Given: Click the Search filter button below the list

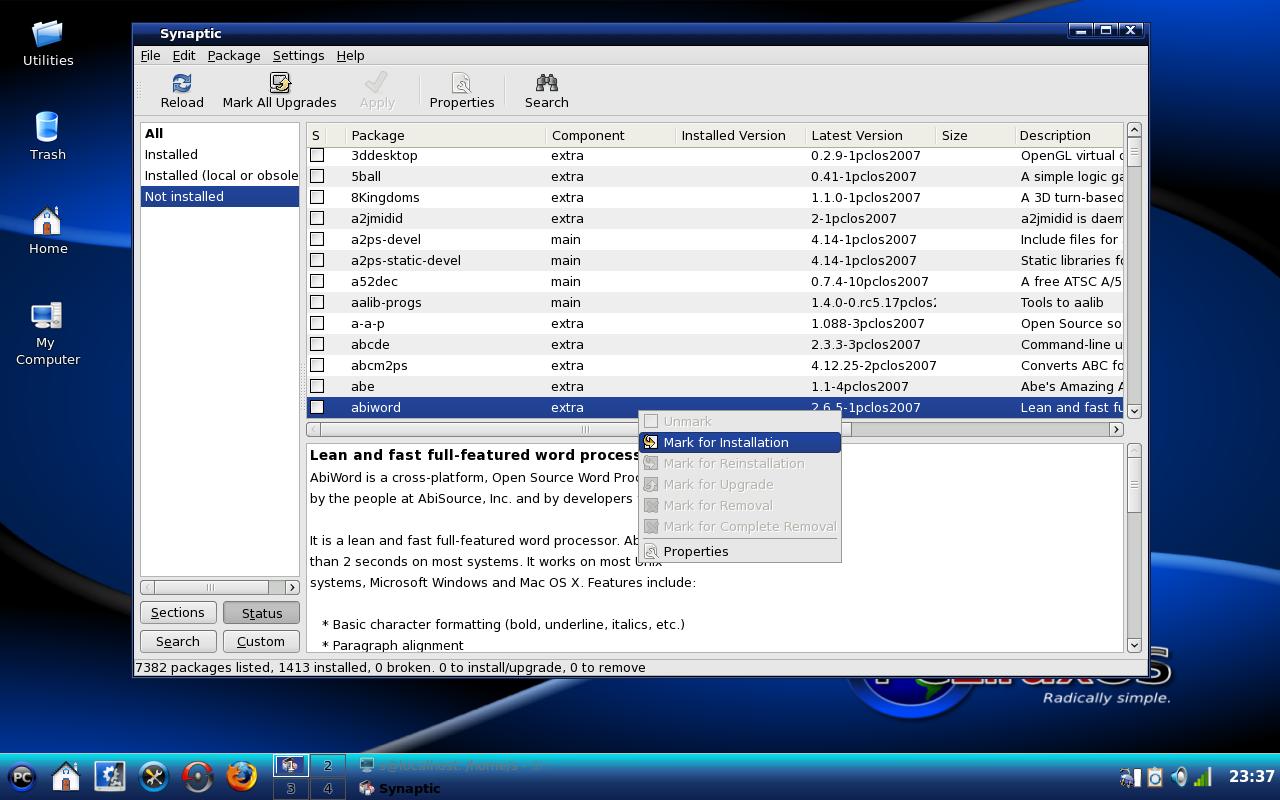Looking at the screenshot, I should click(x=177, y=642).
